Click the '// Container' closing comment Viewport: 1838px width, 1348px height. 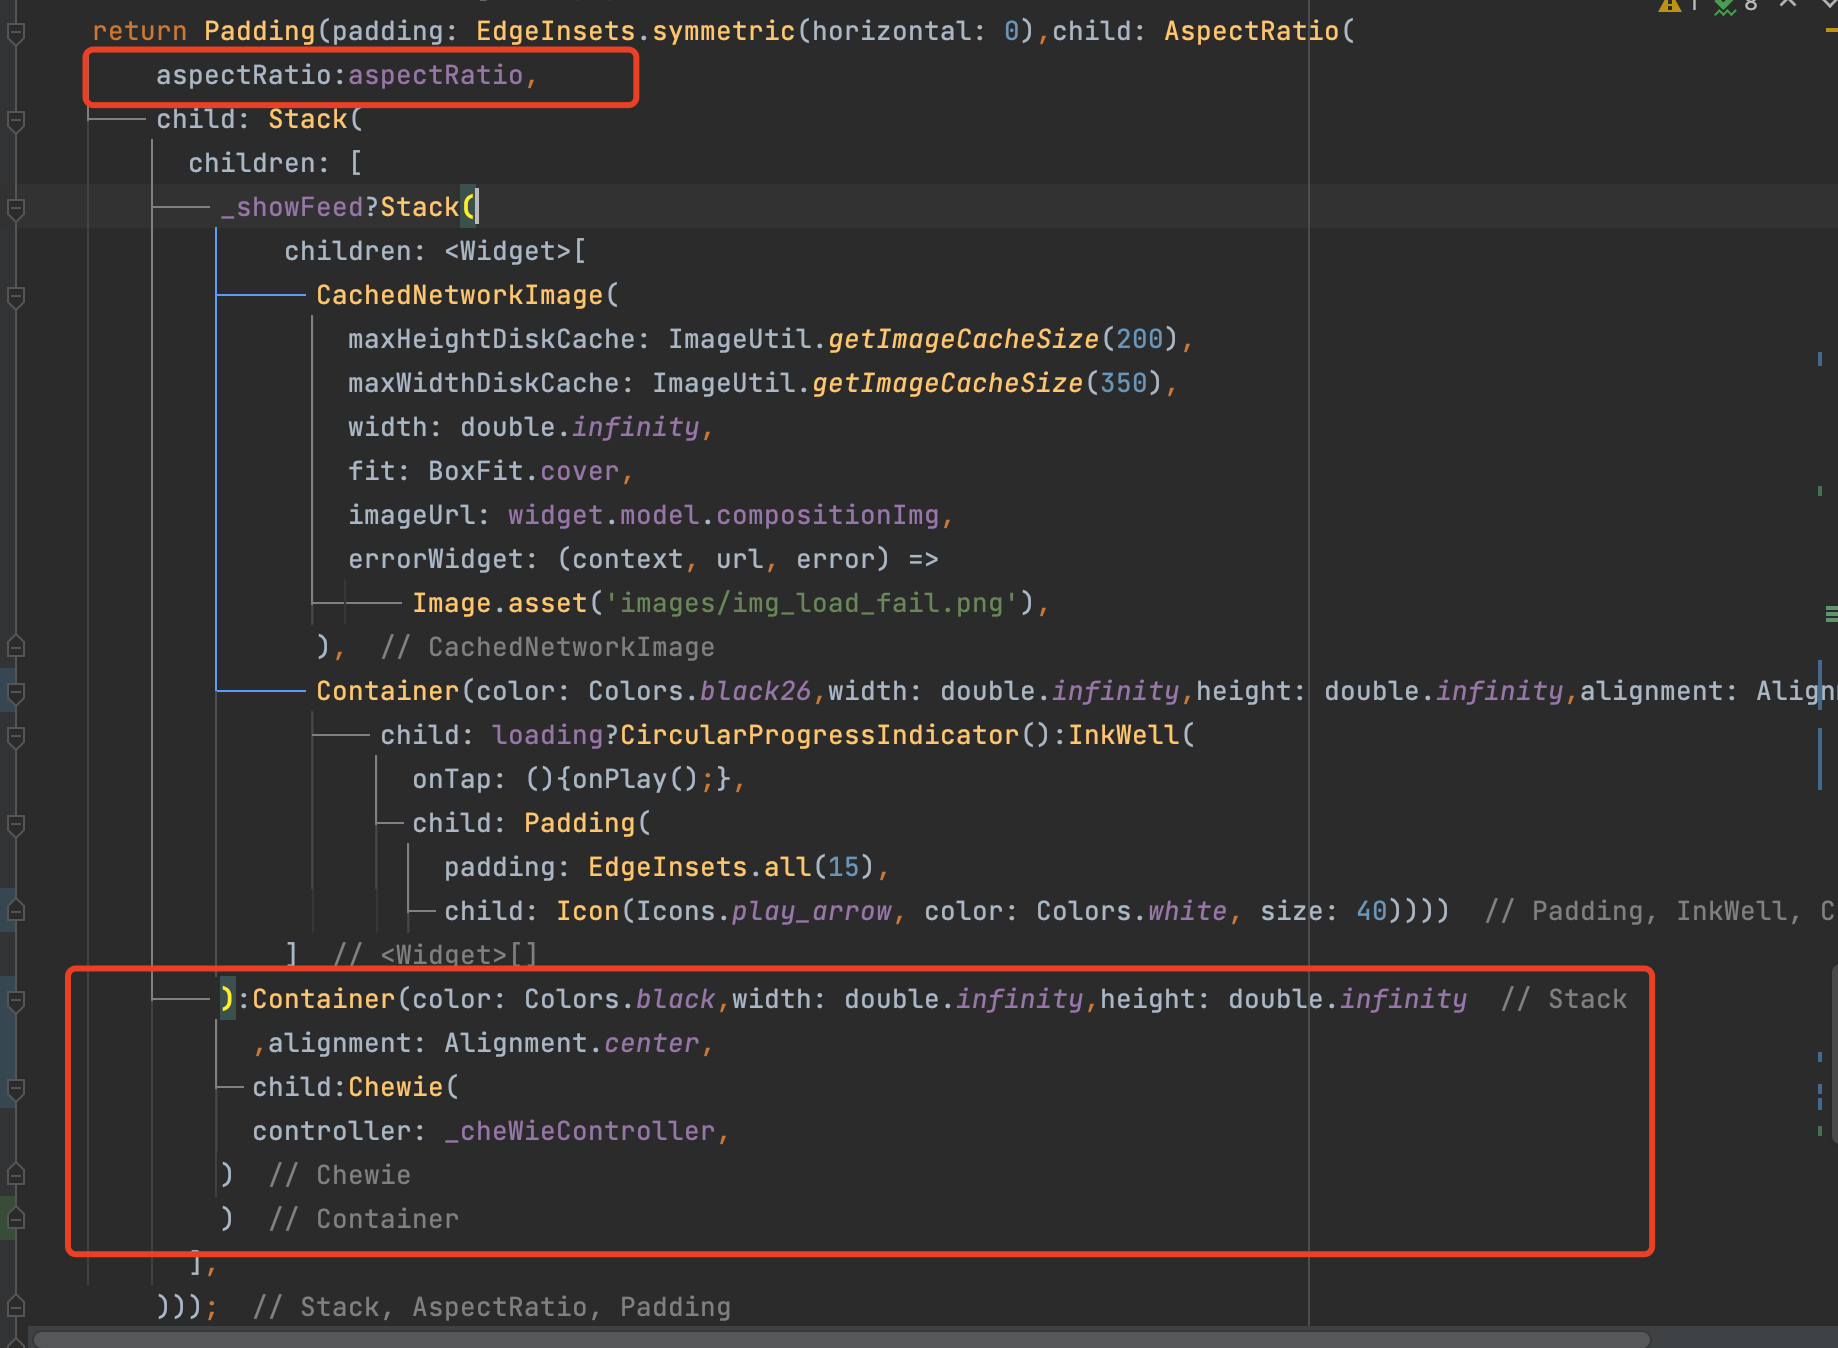[363, 1220]
